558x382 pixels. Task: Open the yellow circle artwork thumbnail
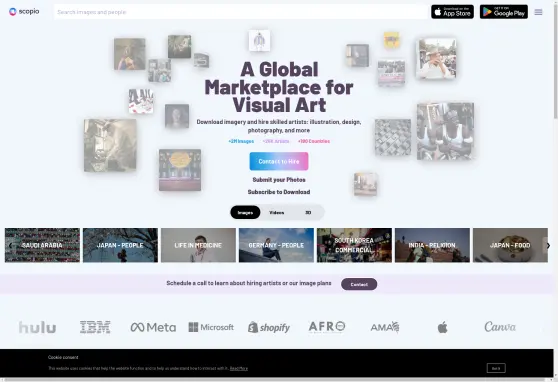click(x=180, y=170)
